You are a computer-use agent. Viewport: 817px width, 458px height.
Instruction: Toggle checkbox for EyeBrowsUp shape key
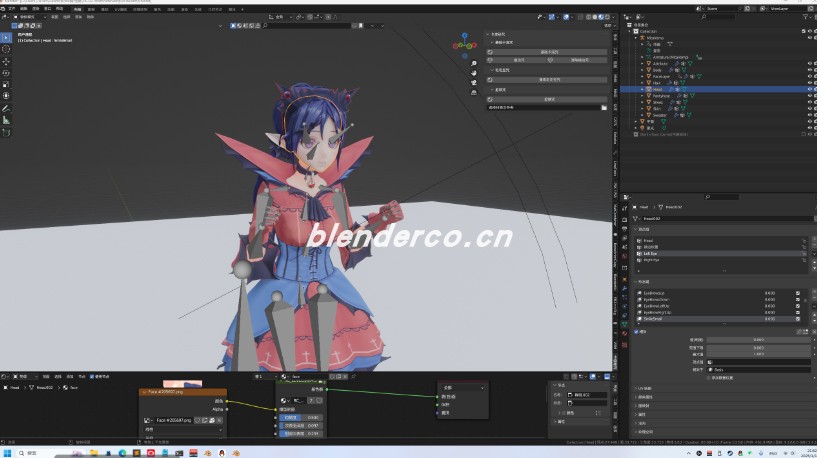tap(797, 293)
